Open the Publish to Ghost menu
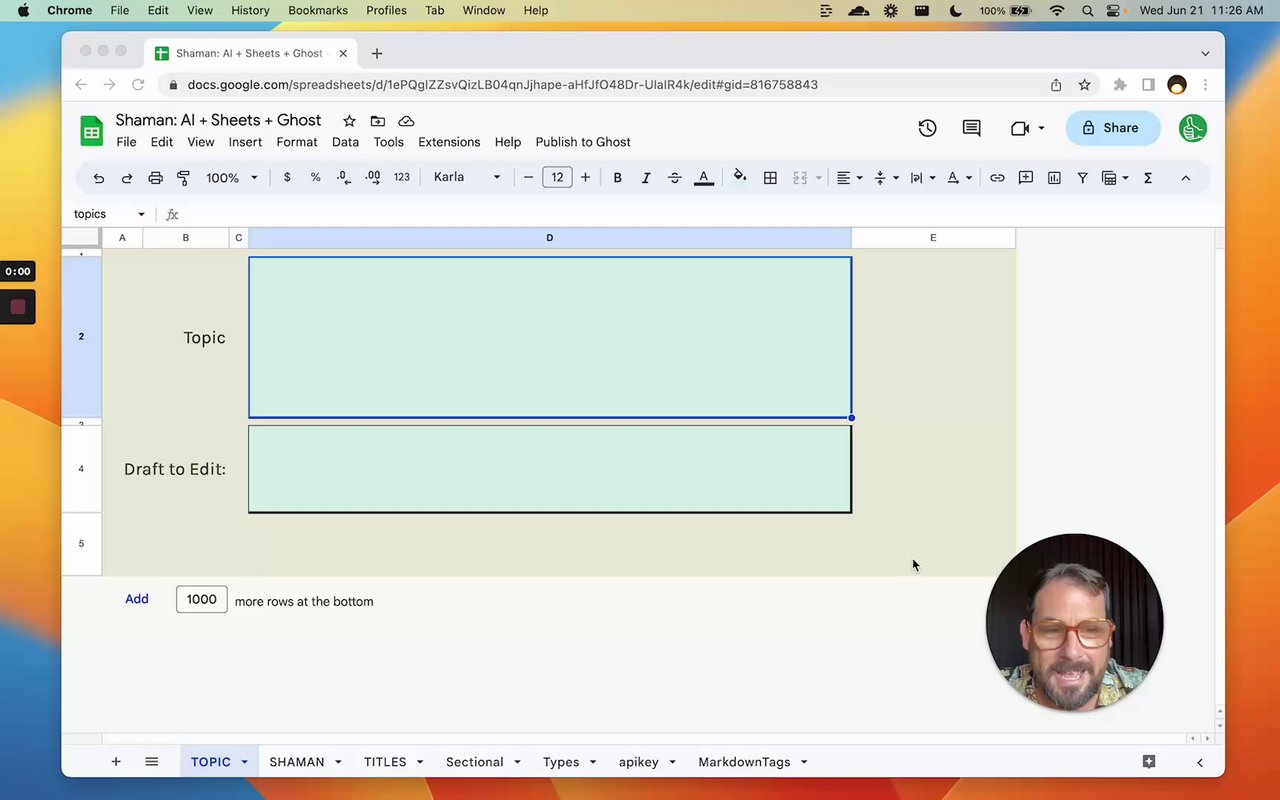 (582, 142)
